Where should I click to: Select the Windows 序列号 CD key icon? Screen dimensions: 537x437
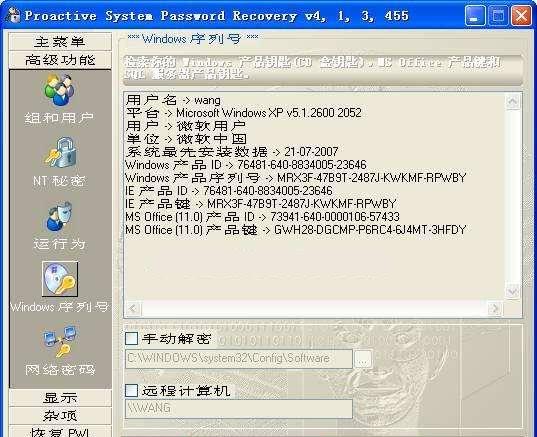(x=60, y=279)
